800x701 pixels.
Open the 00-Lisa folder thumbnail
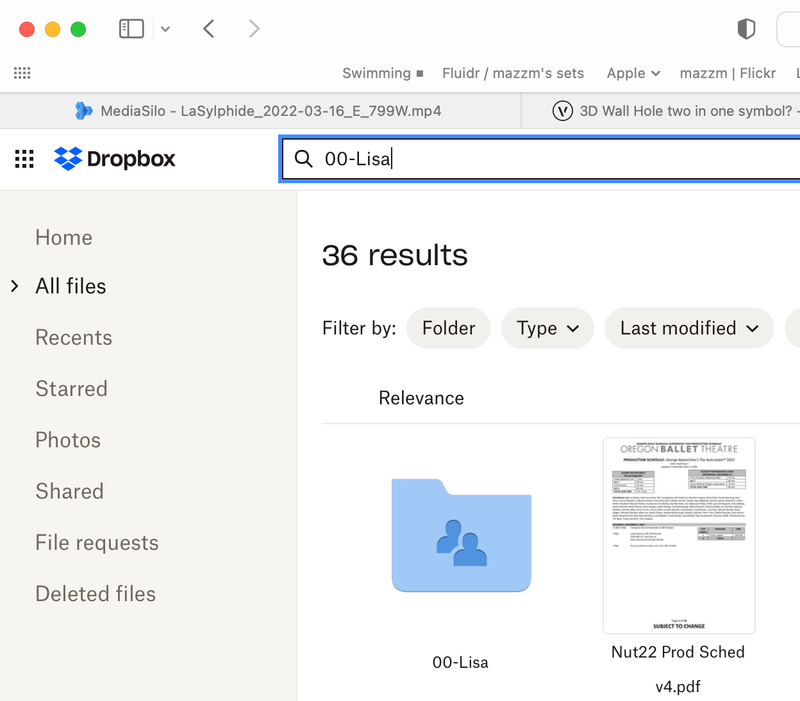click(462, 535)
